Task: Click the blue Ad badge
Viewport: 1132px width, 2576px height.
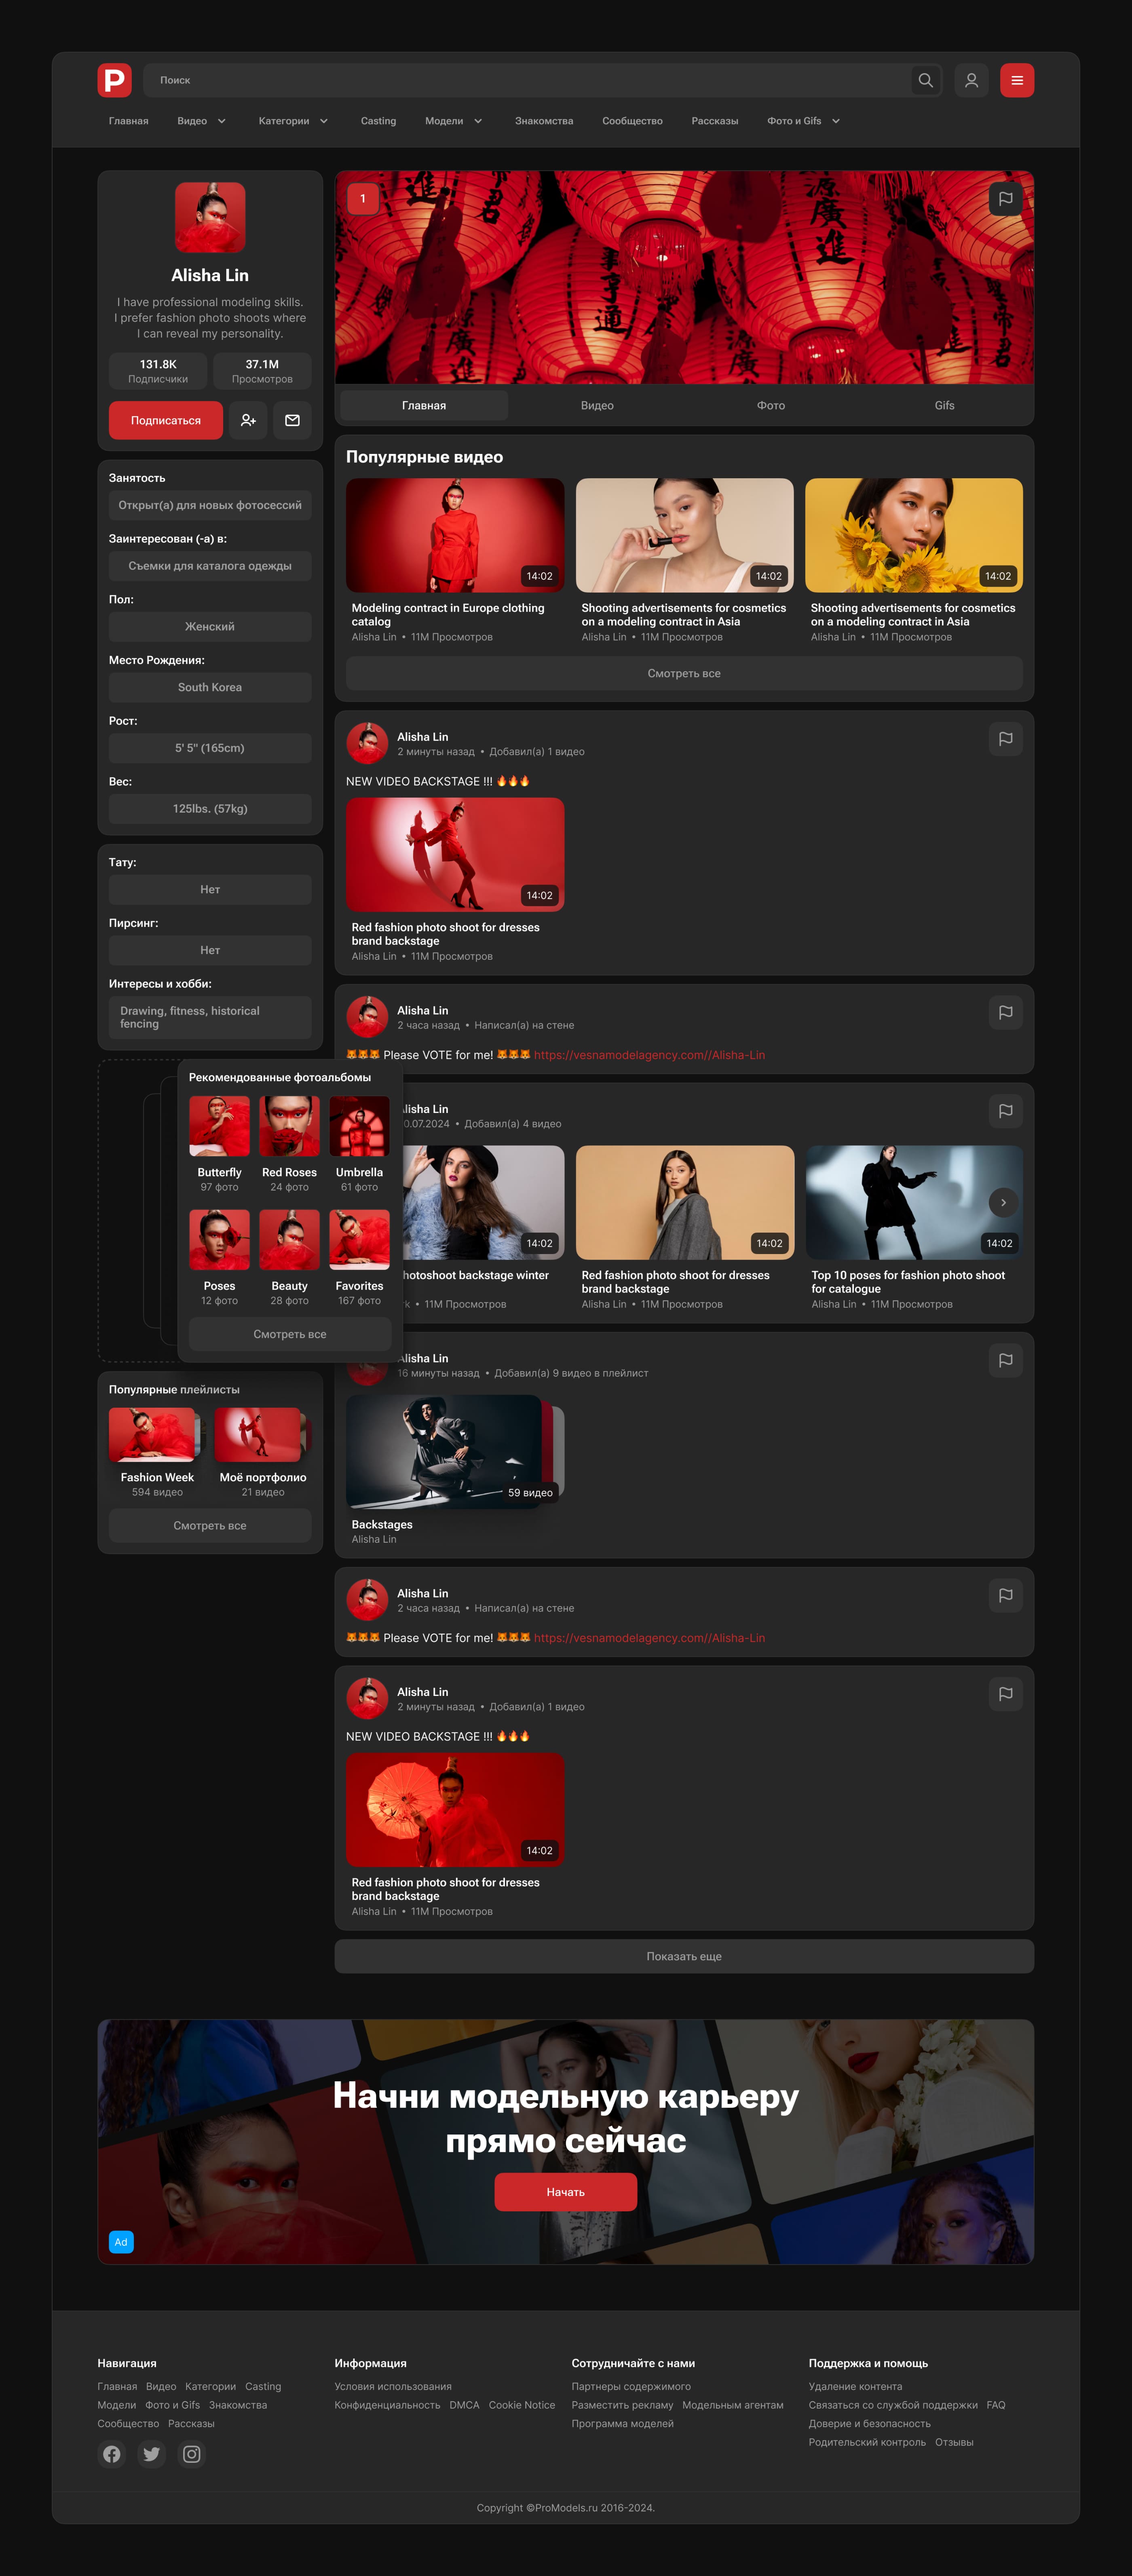Action: click(121, 2242)
